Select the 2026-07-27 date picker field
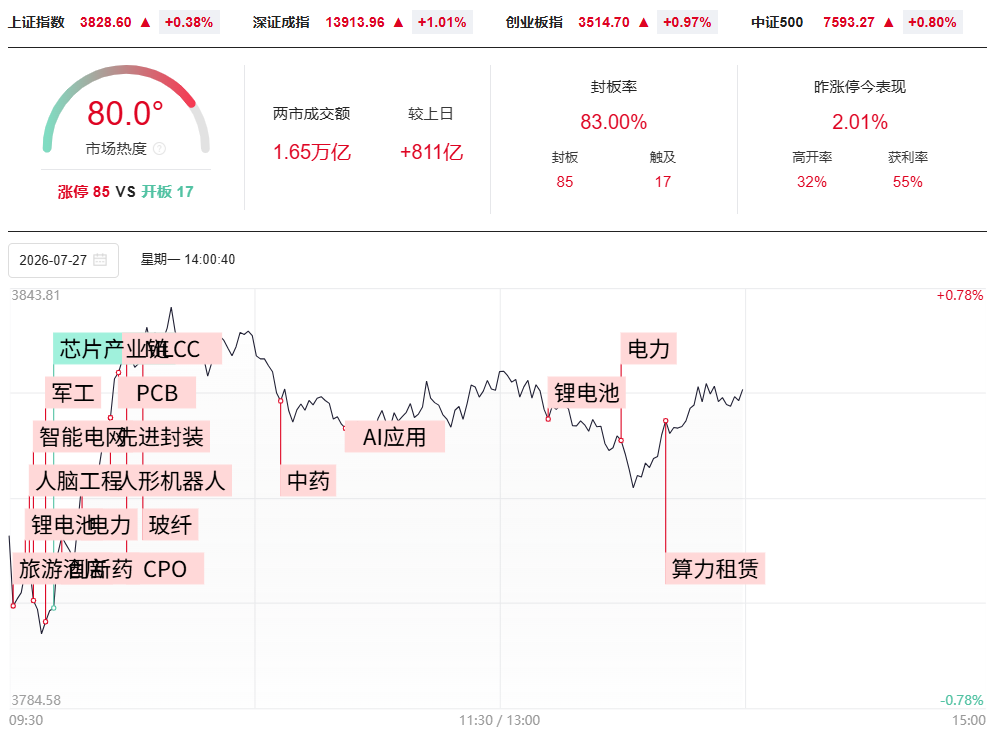This screenshot has height=734, width=1005. pyautogui.click(x=63, y=260)
